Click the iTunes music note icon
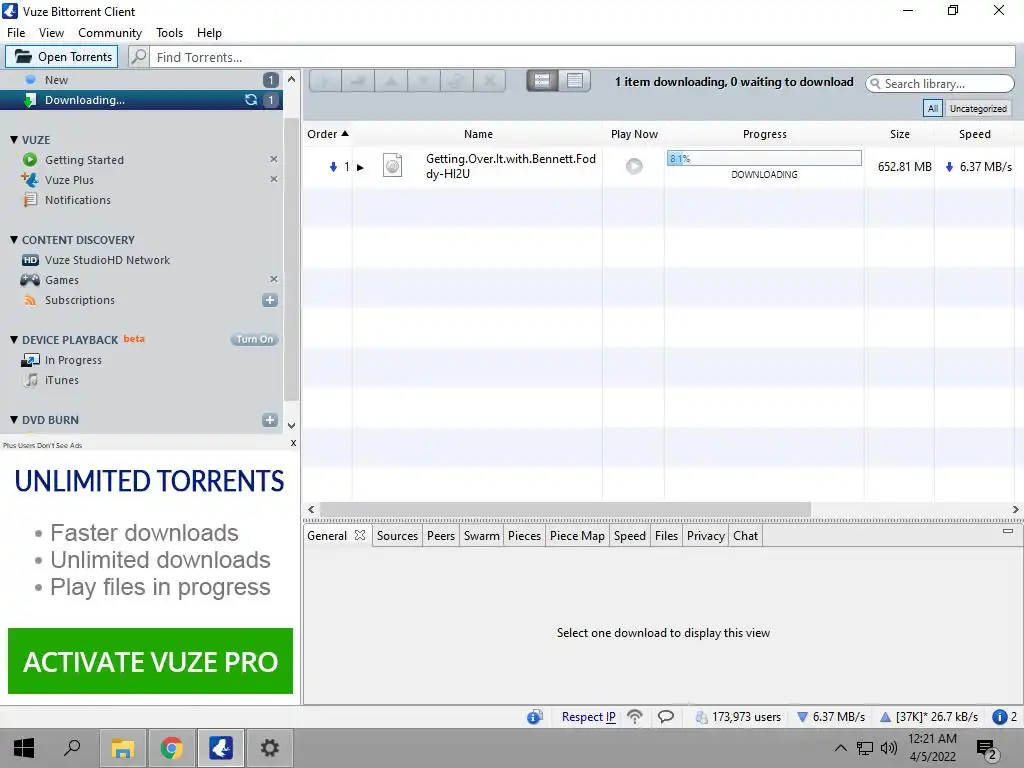1024x768 pixels. click(x=31, y=380)
